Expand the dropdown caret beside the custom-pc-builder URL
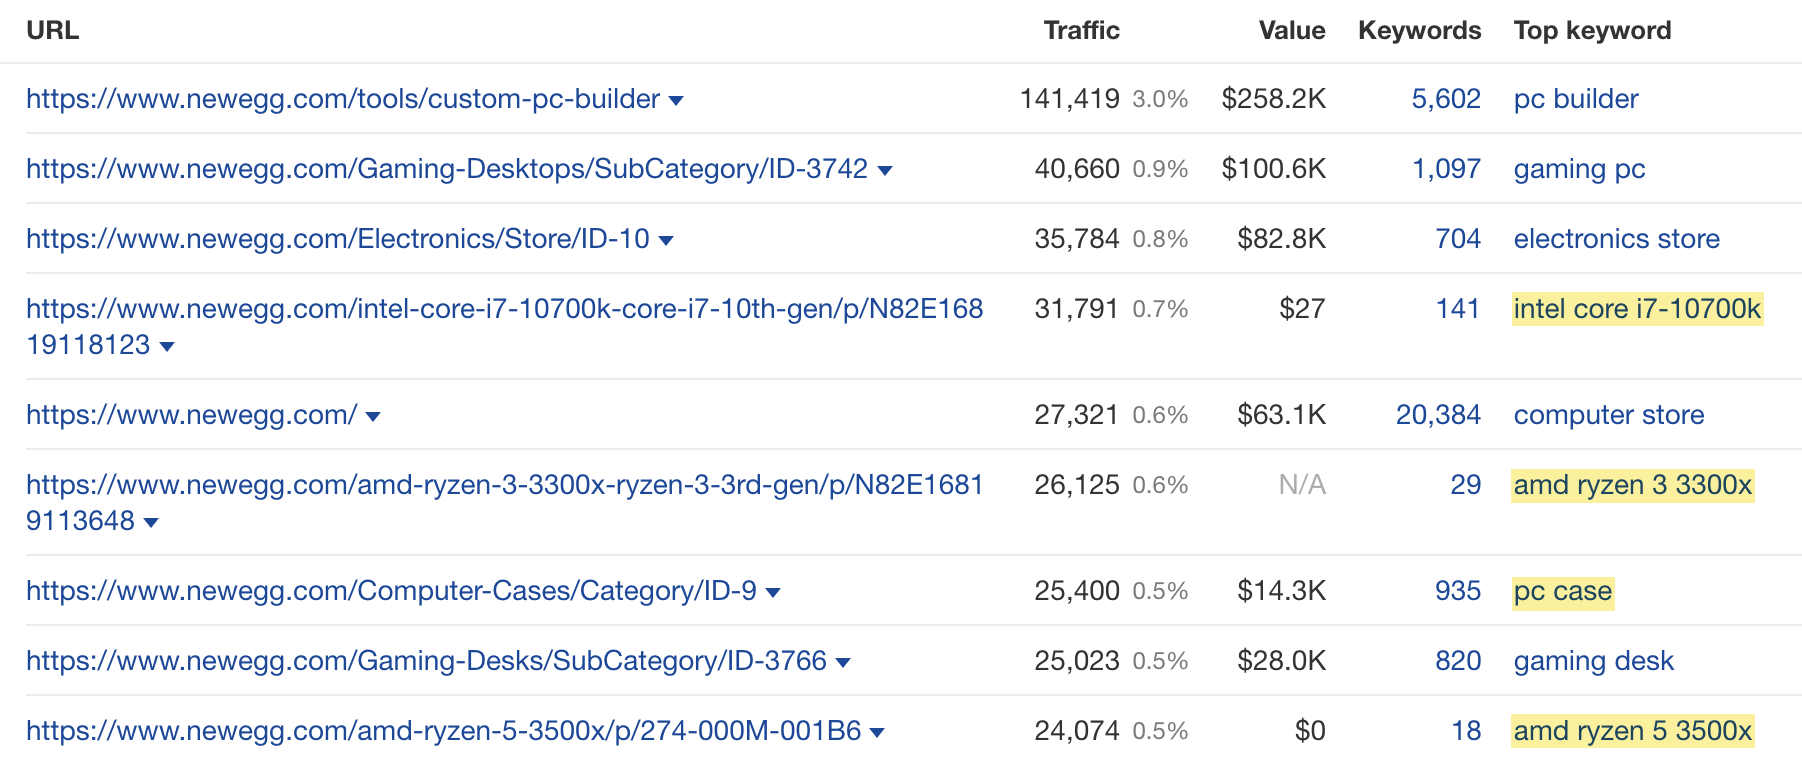Screen dimensions: 1802x762 pos(676,100)
